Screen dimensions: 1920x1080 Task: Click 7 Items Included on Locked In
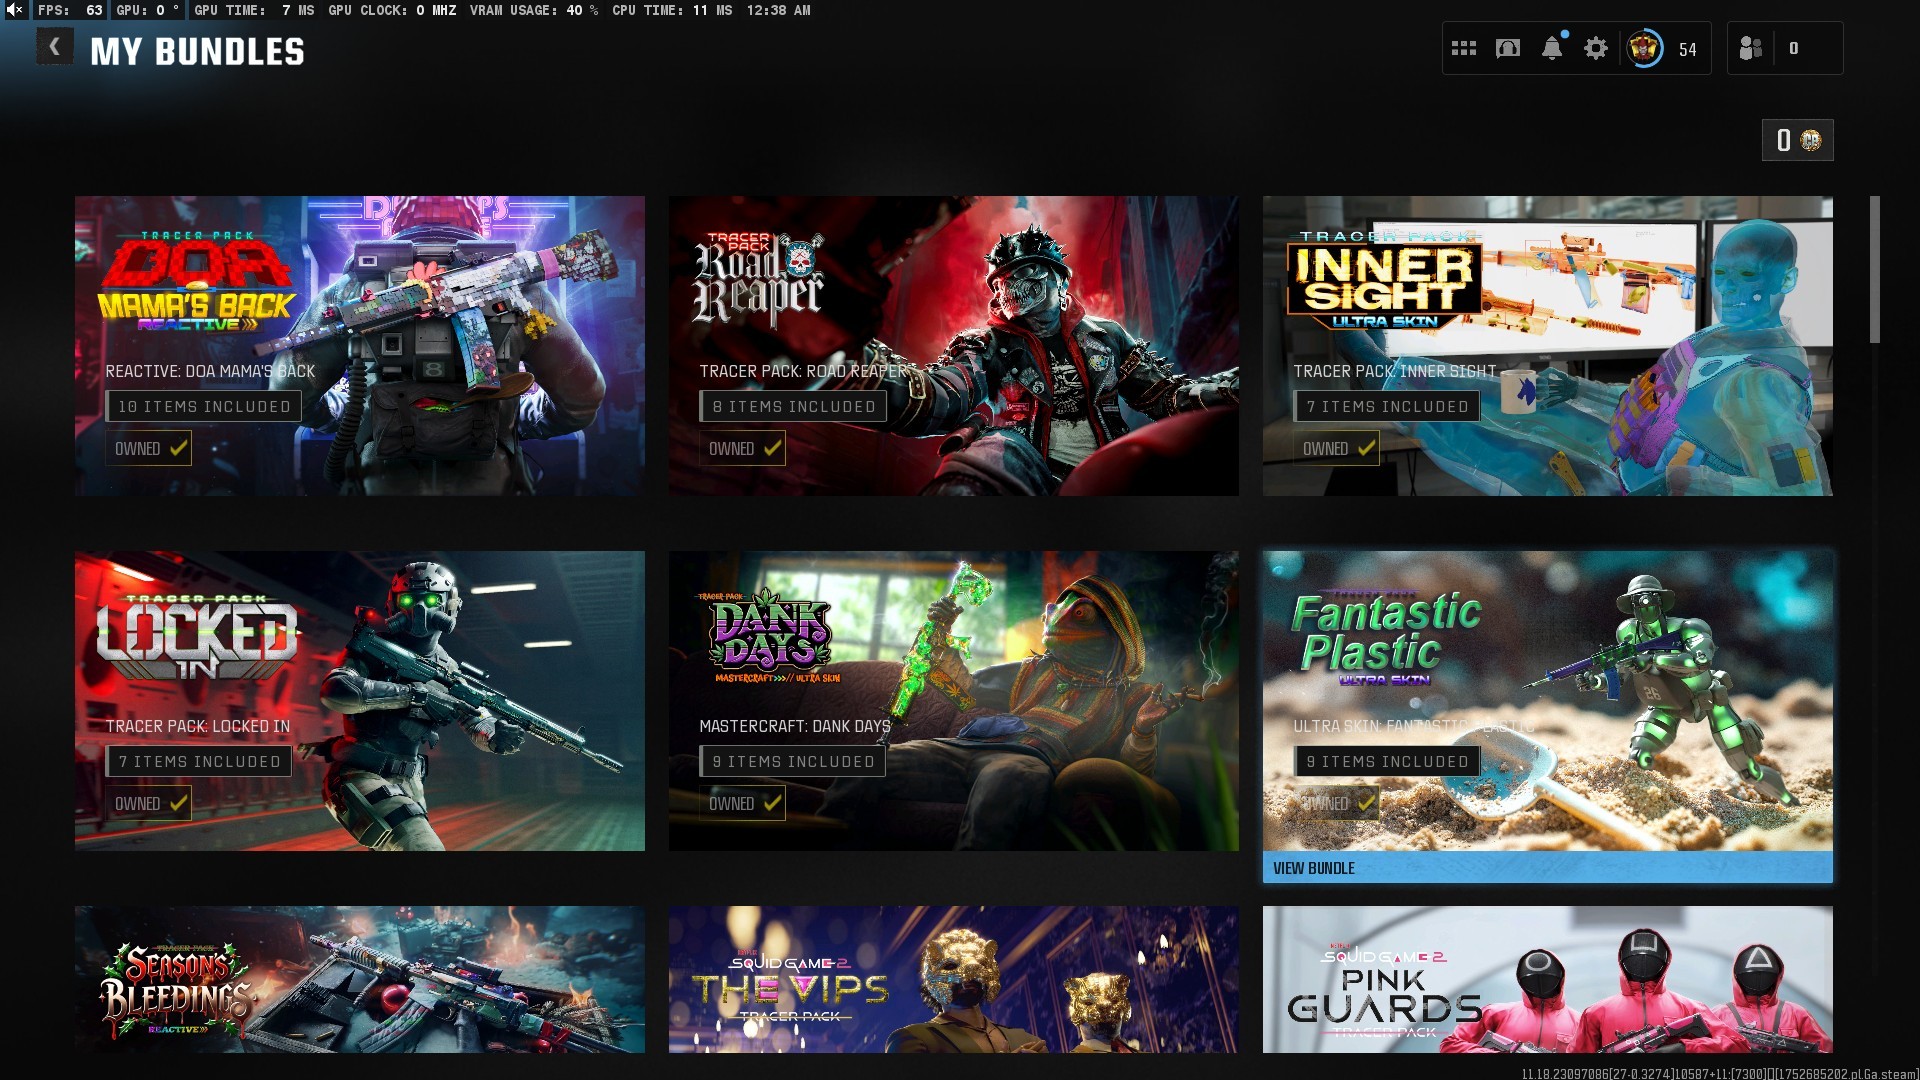(199, 761)
